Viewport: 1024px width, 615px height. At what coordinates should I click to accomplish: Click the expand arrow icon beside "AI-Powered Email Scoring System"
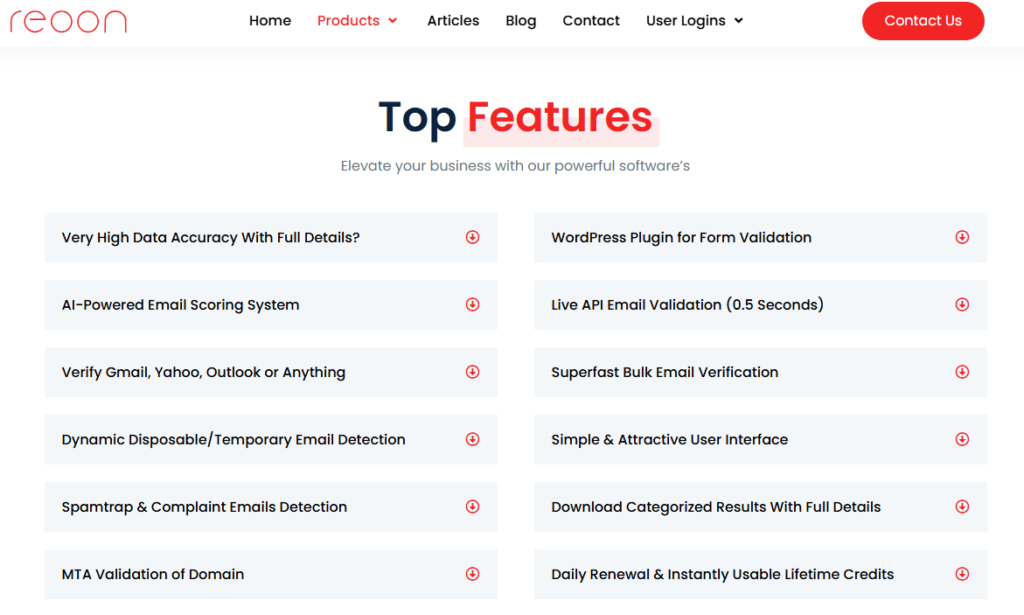click(472, 304)
